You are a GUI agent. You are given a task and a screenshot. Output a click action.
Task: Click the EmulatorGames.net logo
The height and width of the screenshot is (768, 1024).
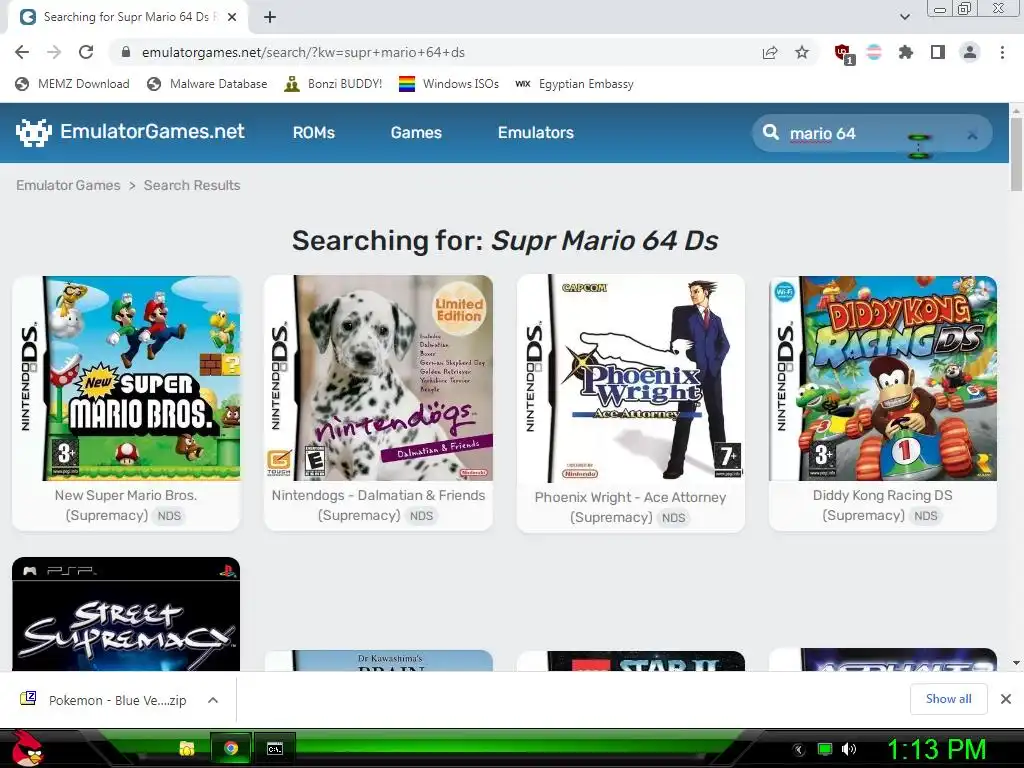[130, 132]
